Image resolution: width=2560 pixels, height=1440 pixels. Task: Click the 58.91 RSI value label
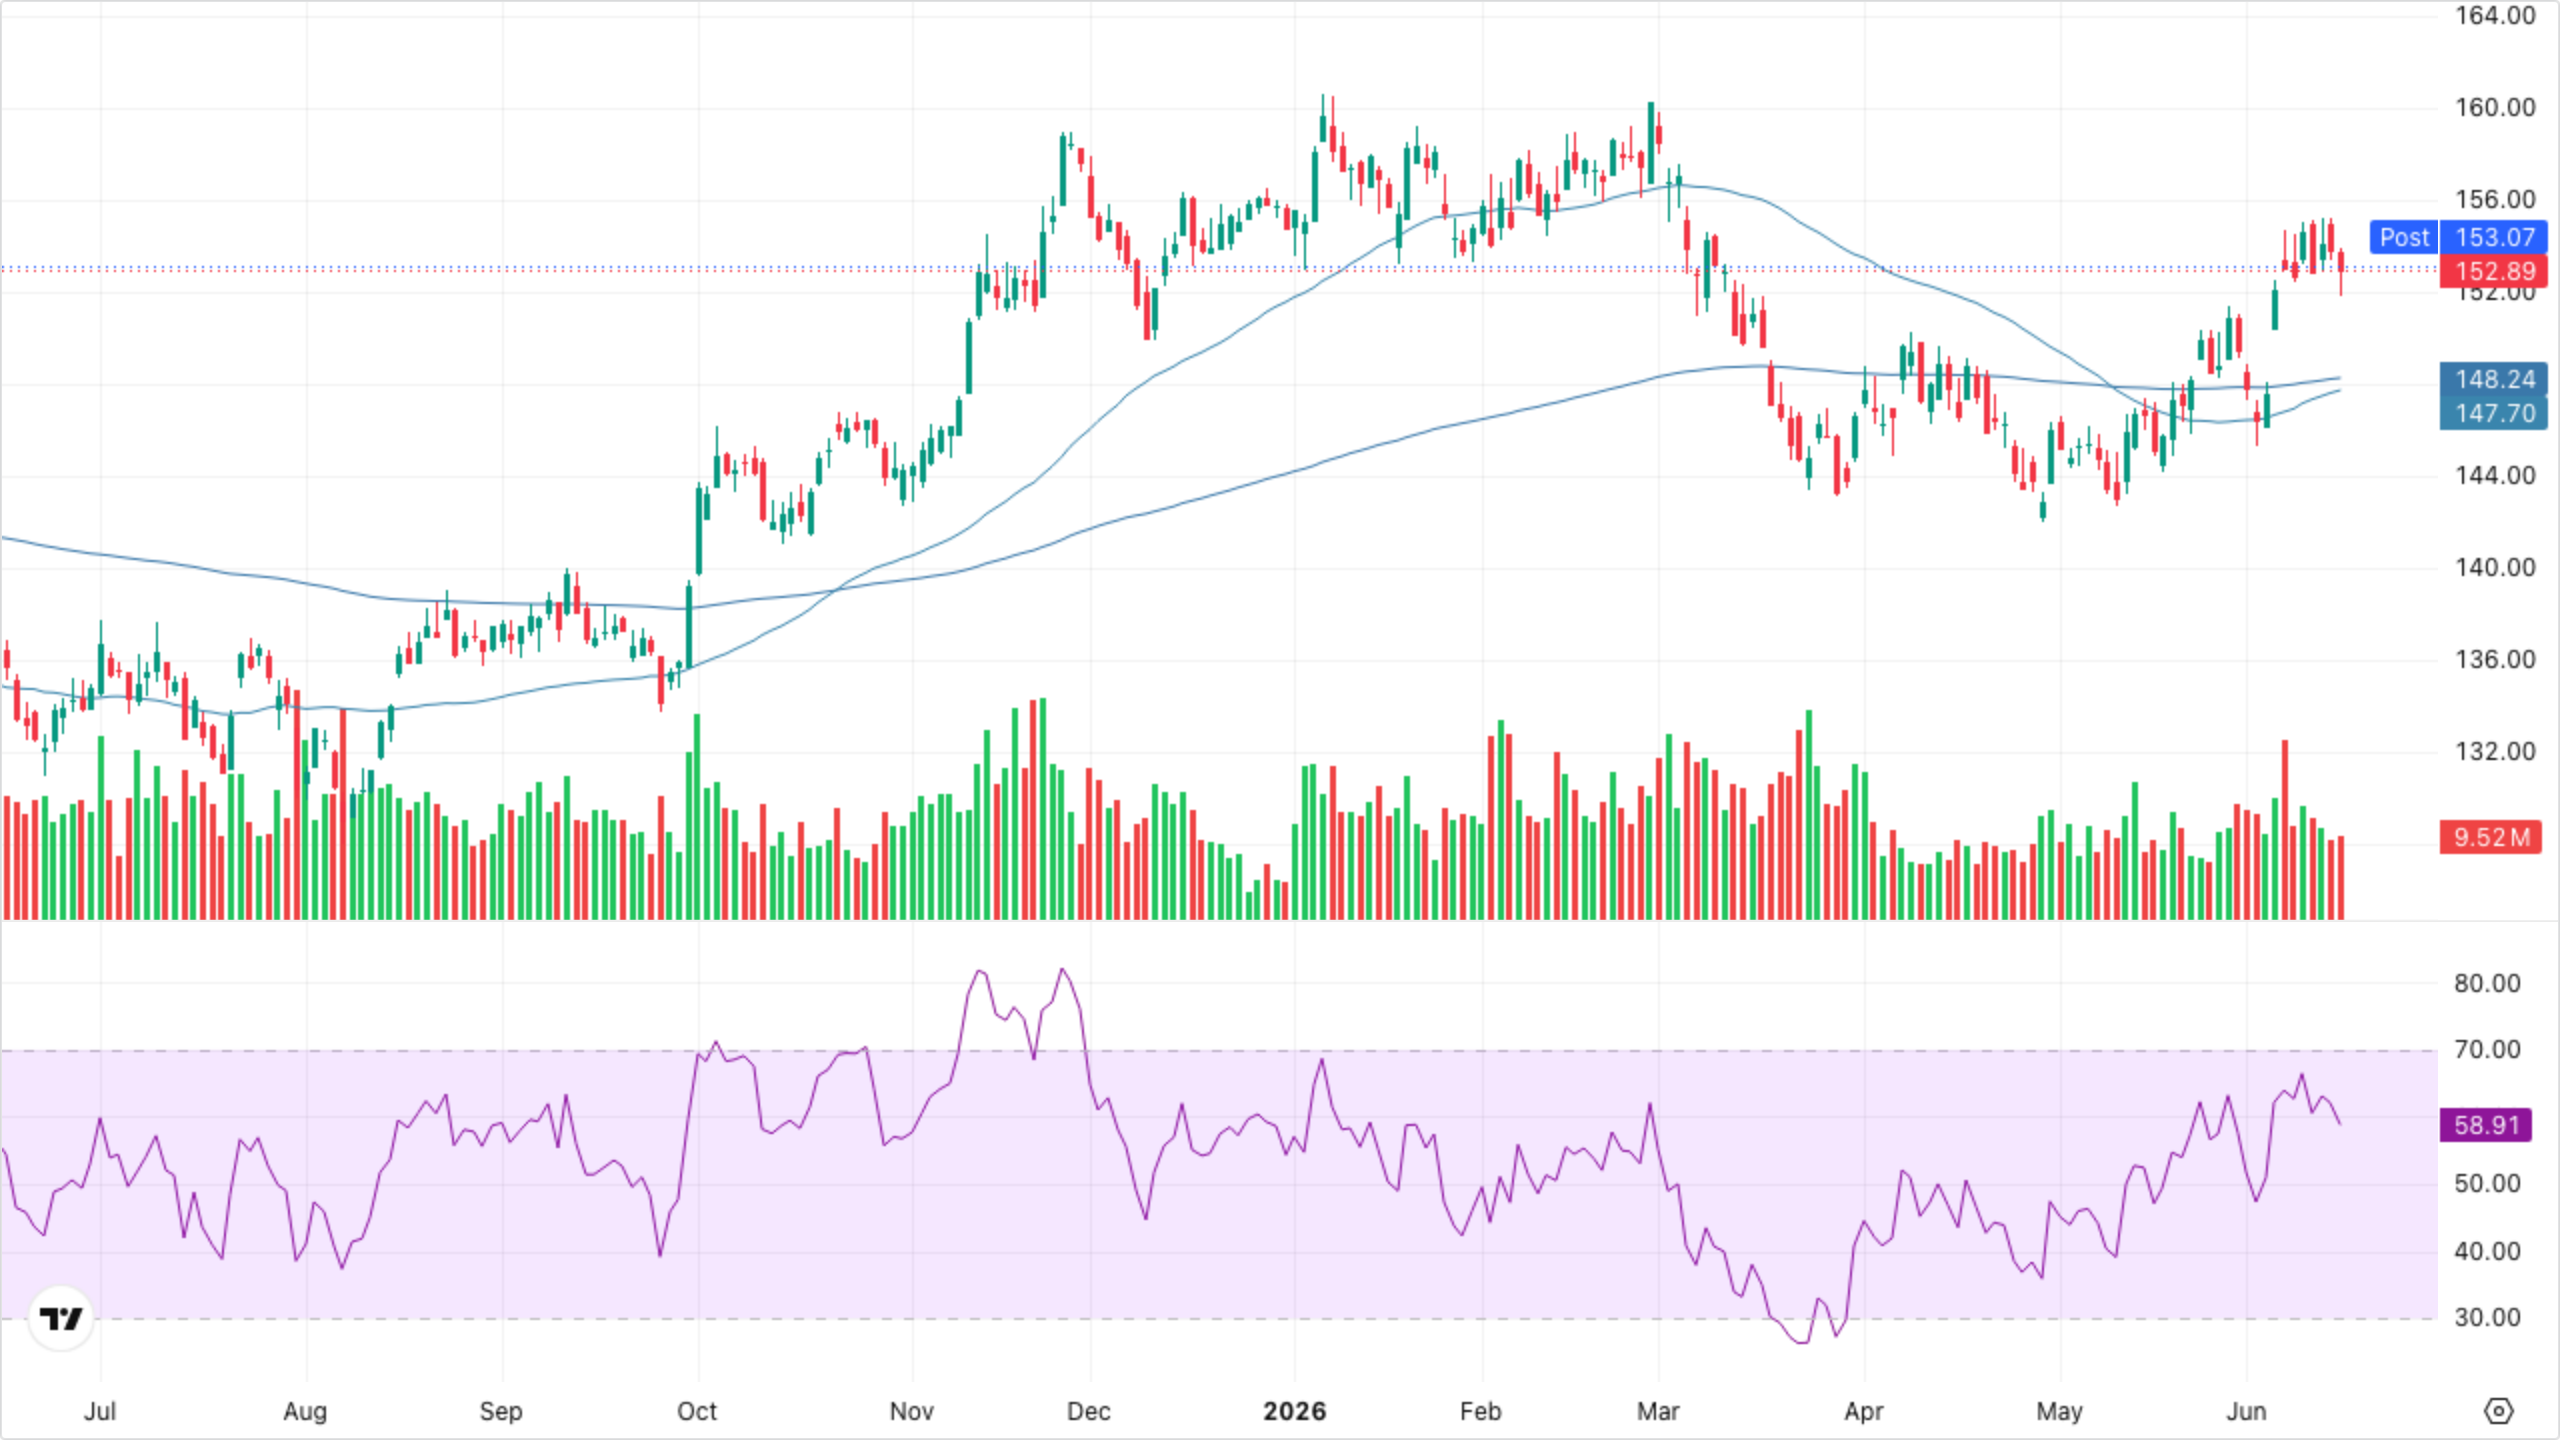coord(2486,1125)
